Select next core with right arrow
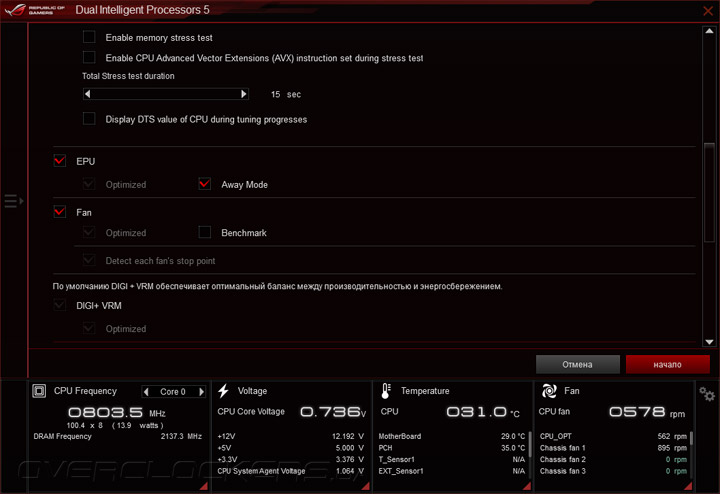Screen dimensions: 720x494 pos(201,392)
